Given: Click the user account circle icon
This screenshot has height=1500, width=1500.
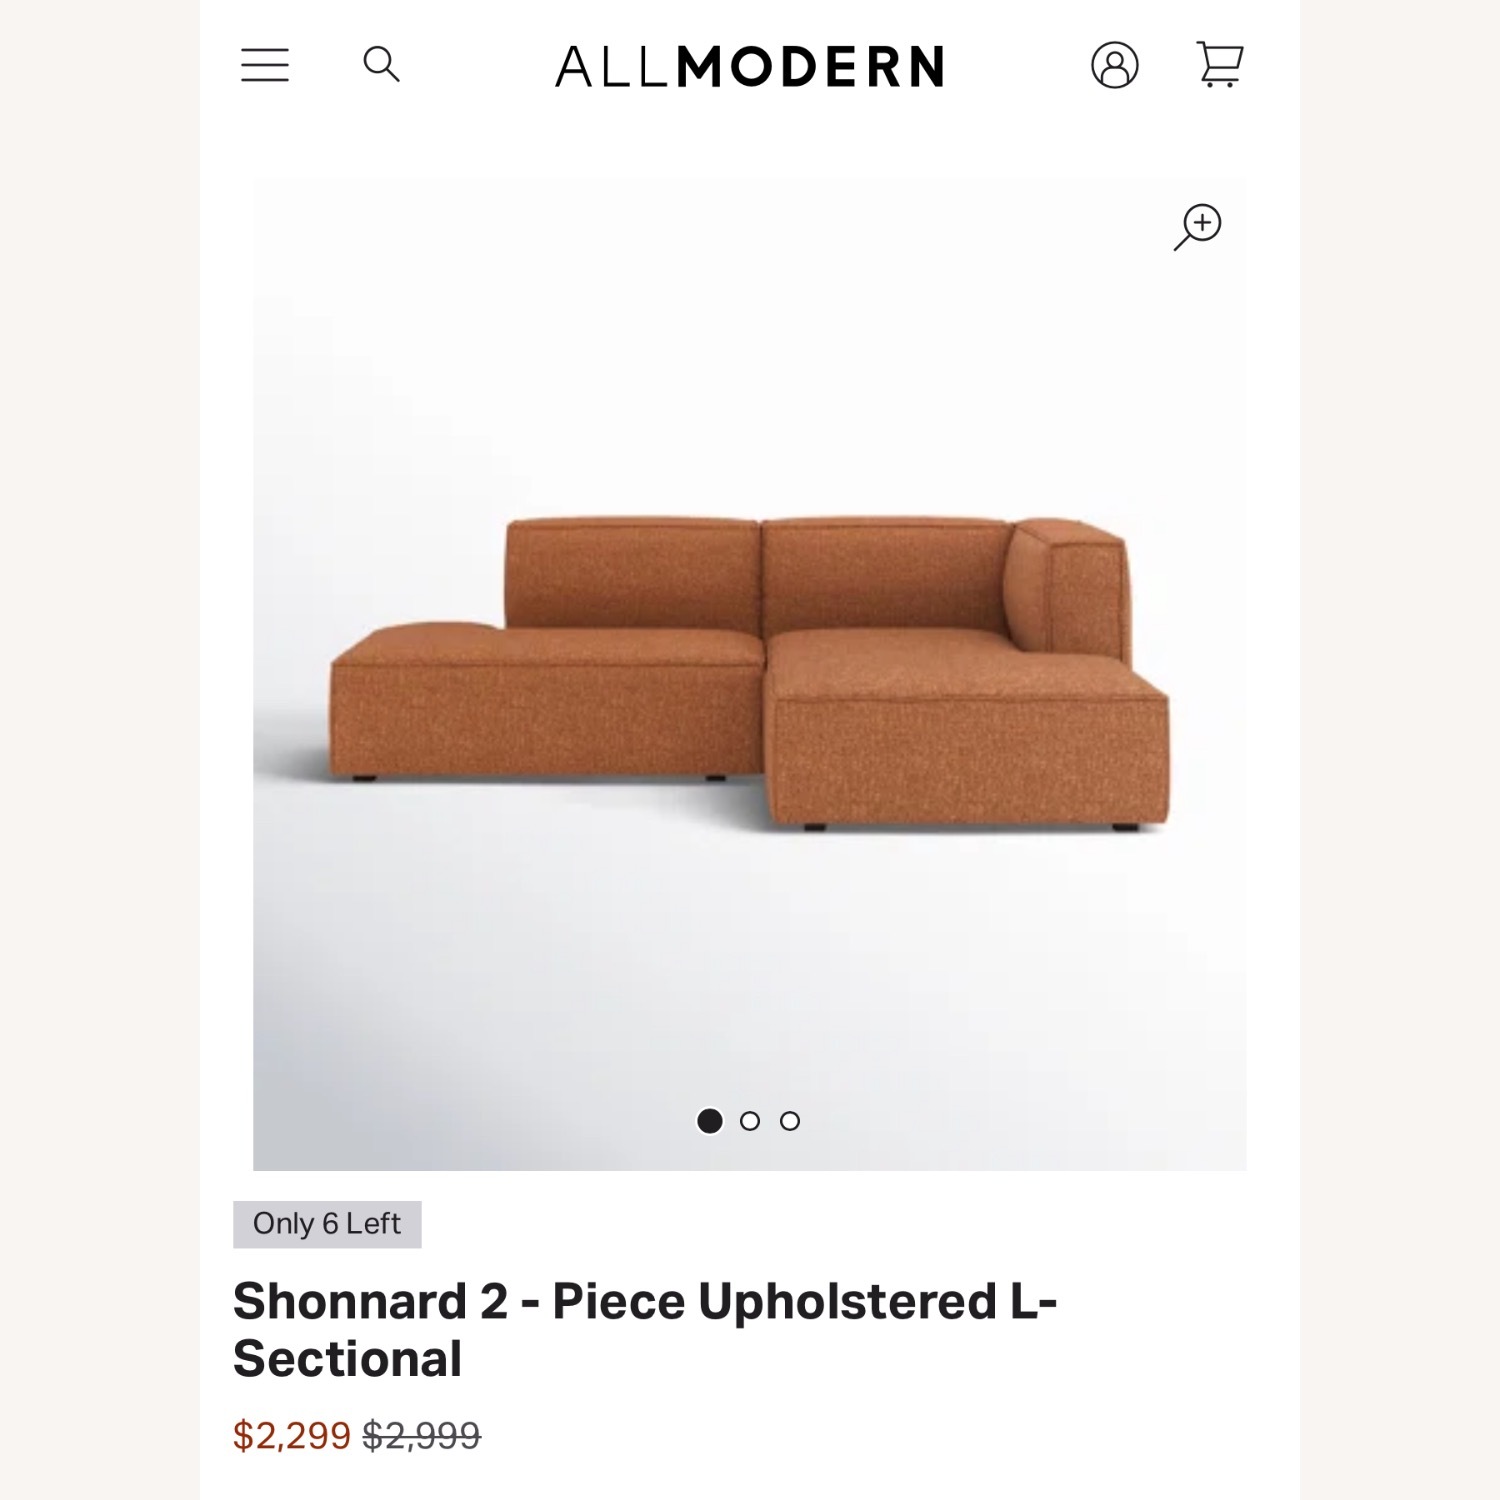Looking at the screenshot, I should click(1115, 64).
